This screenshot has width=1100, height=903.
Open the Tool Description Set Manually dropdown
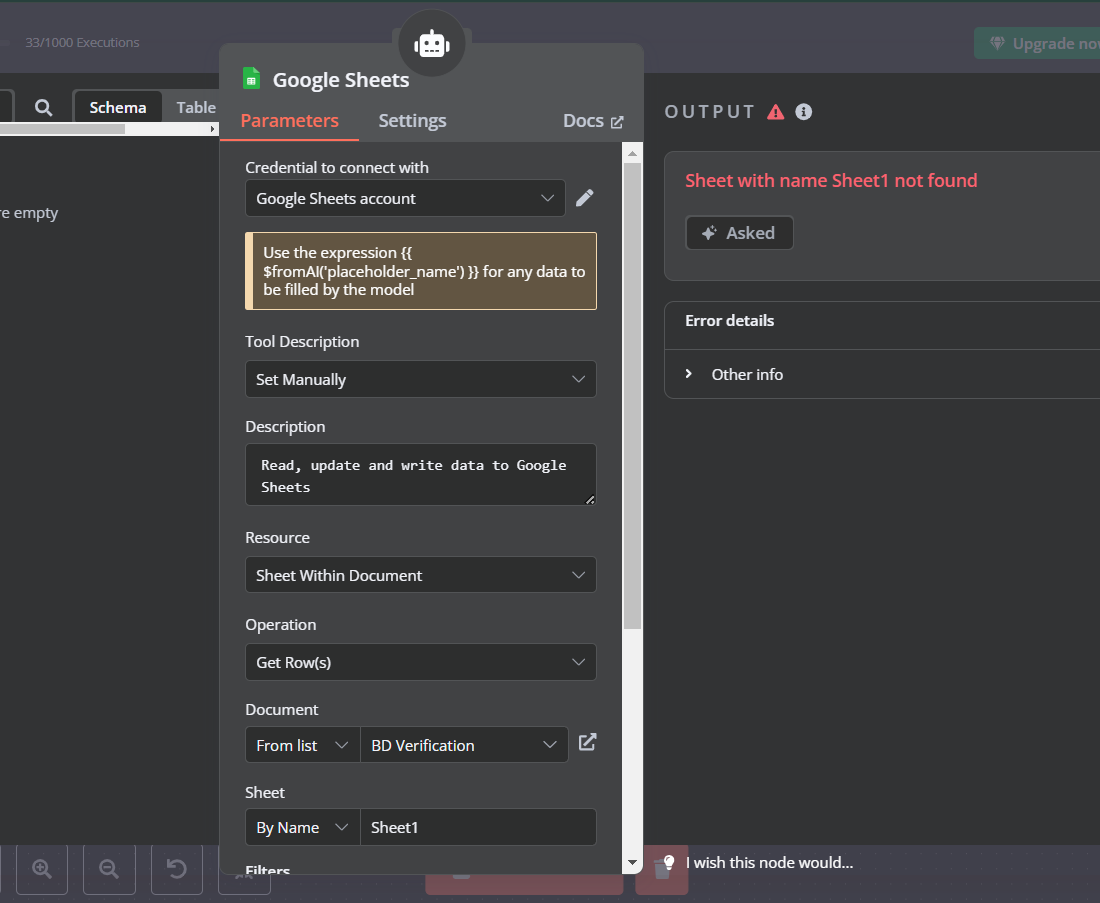coord(420,379)
